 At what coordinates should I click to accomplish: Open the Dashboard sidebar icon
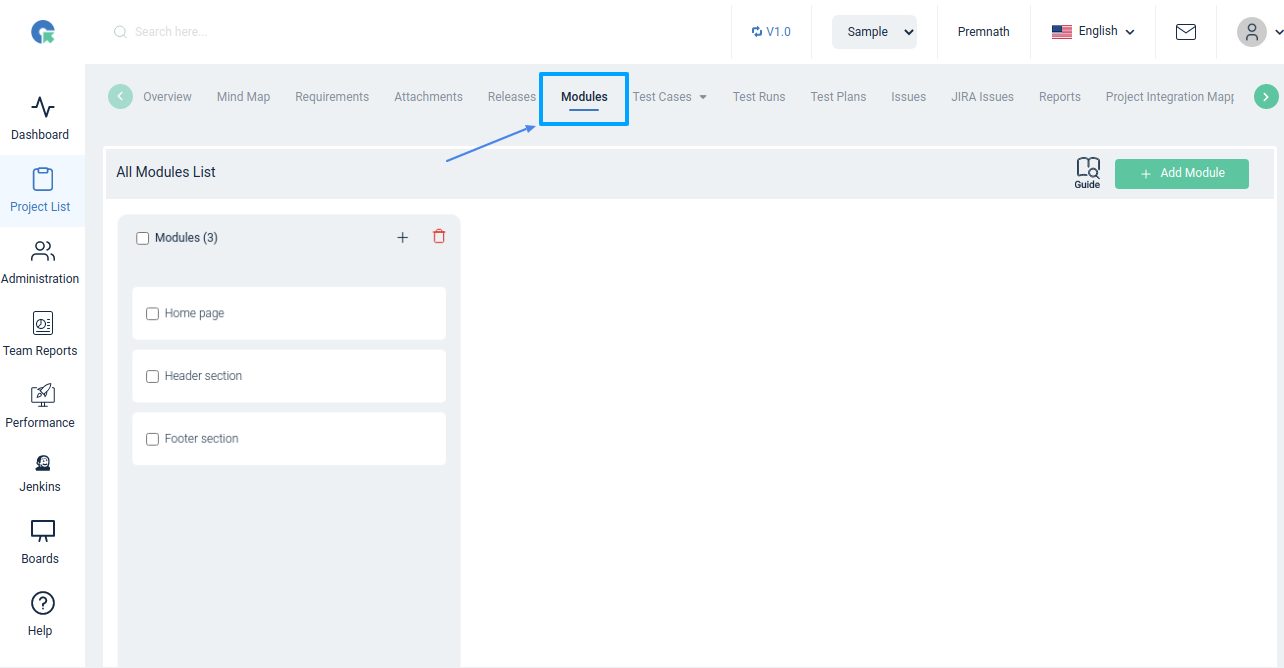tap(42, 107)
